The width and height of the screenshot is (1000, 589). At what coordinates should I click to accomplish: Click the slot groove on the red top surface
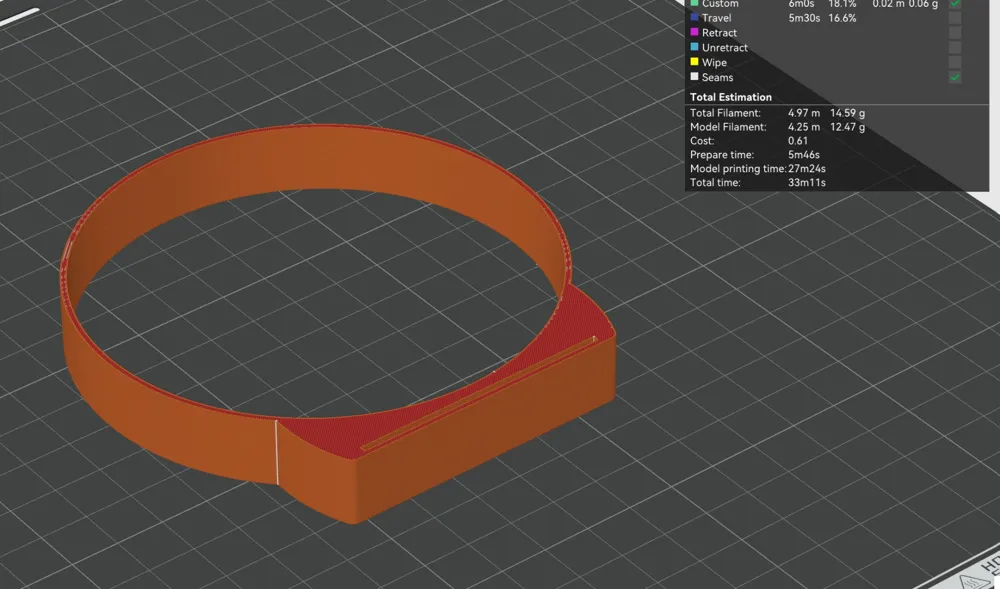(478, 393)
